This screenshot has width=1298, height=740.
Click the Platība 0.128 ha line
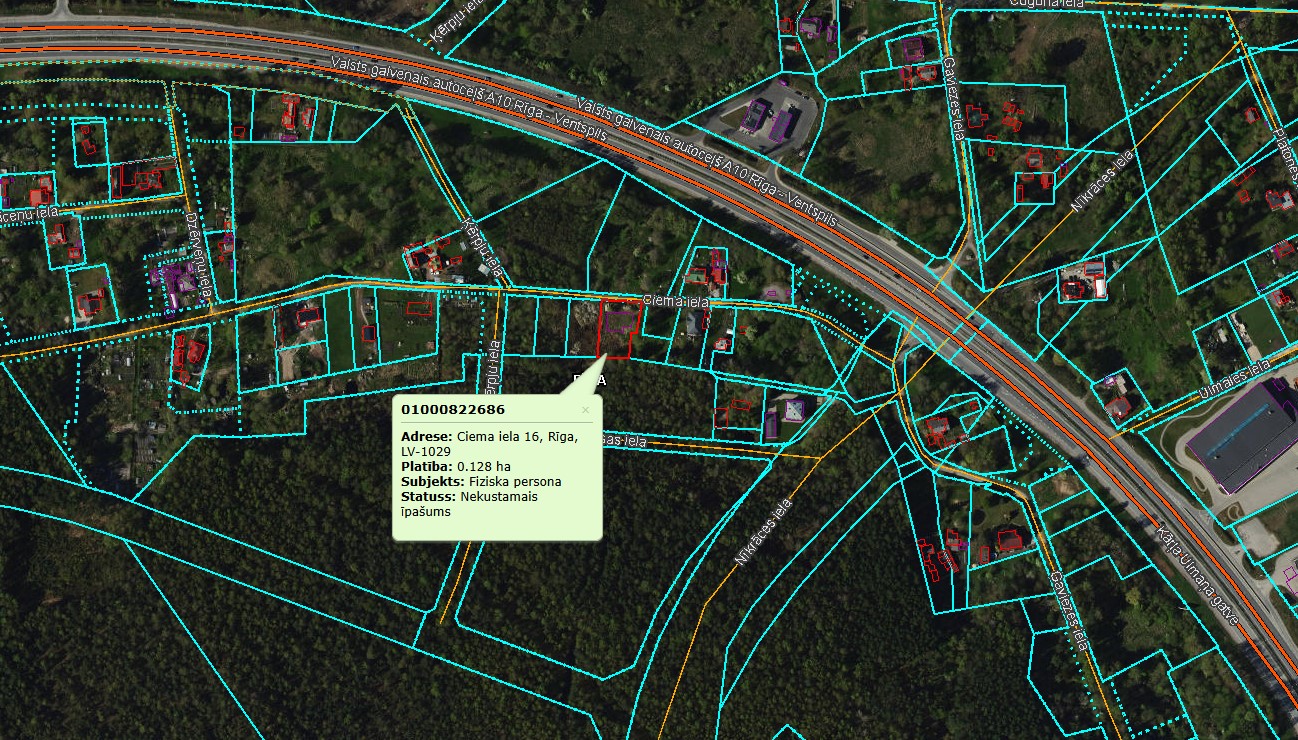tap(456, 466)
